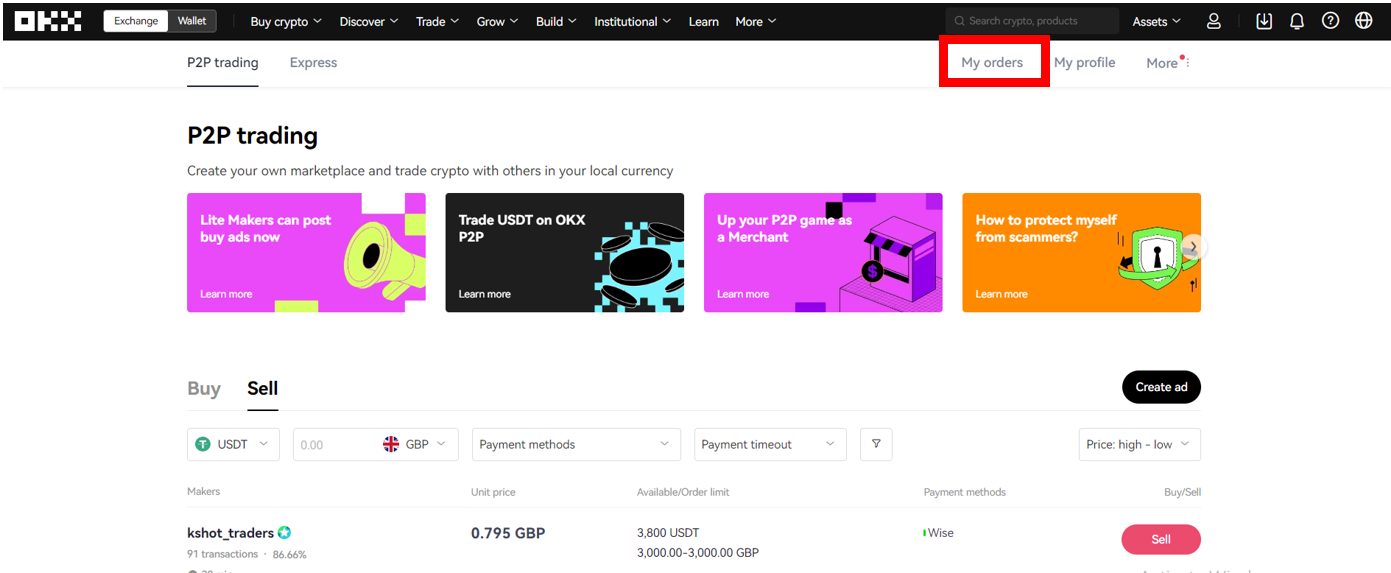Open the Assets dropdown
The width and height of the screenshot is (1391, 573).
click(1157, 21)
